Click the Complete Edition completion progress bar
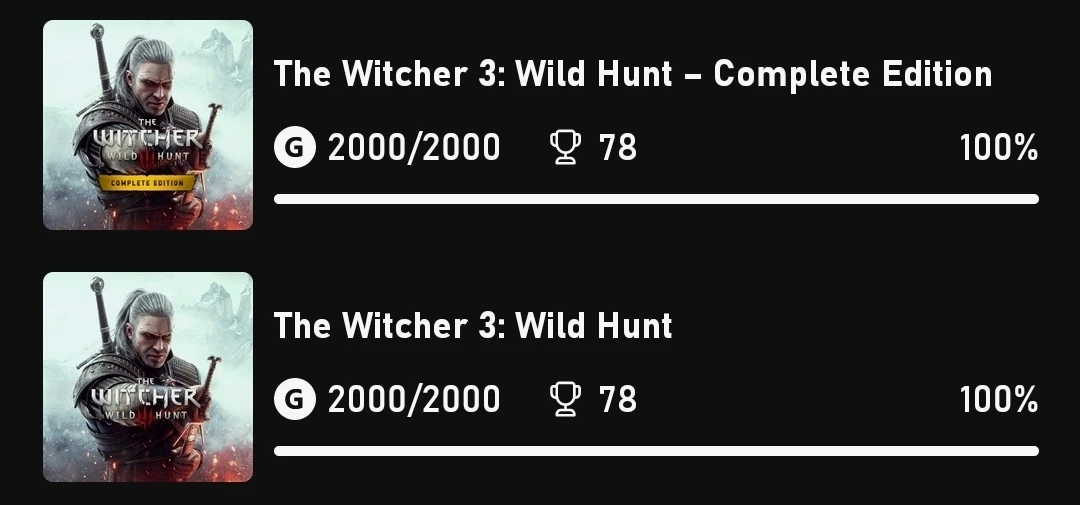 (656, 199)
